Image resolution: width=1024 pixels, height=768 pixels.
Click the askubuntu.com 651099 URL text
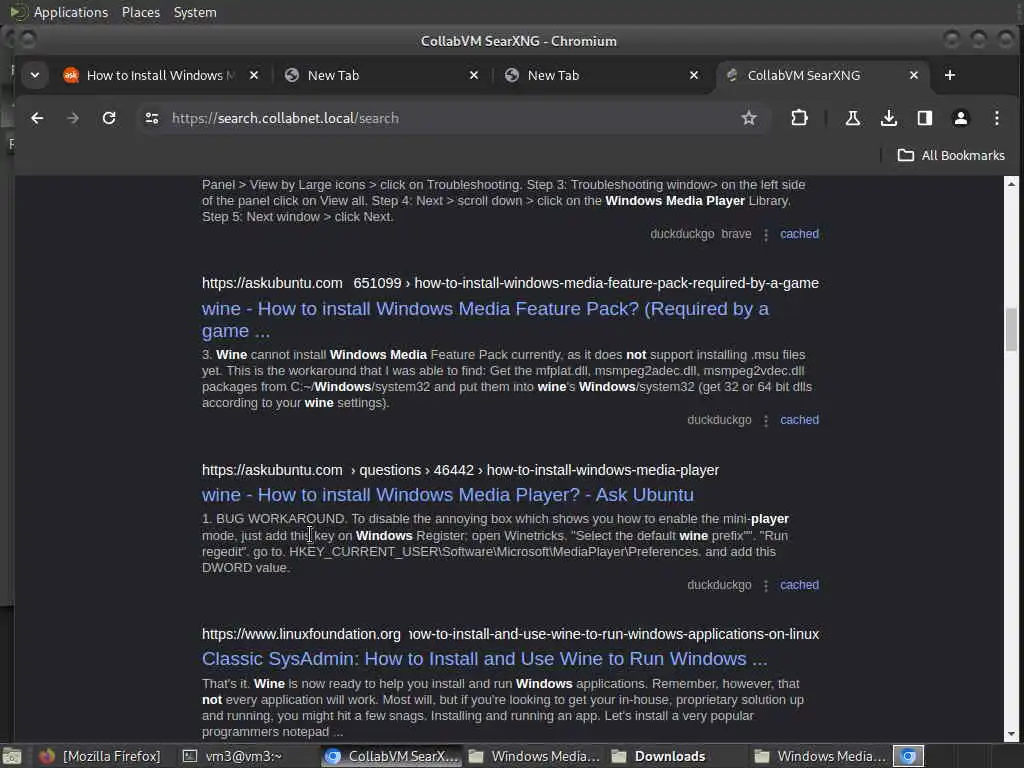point(510,283)
